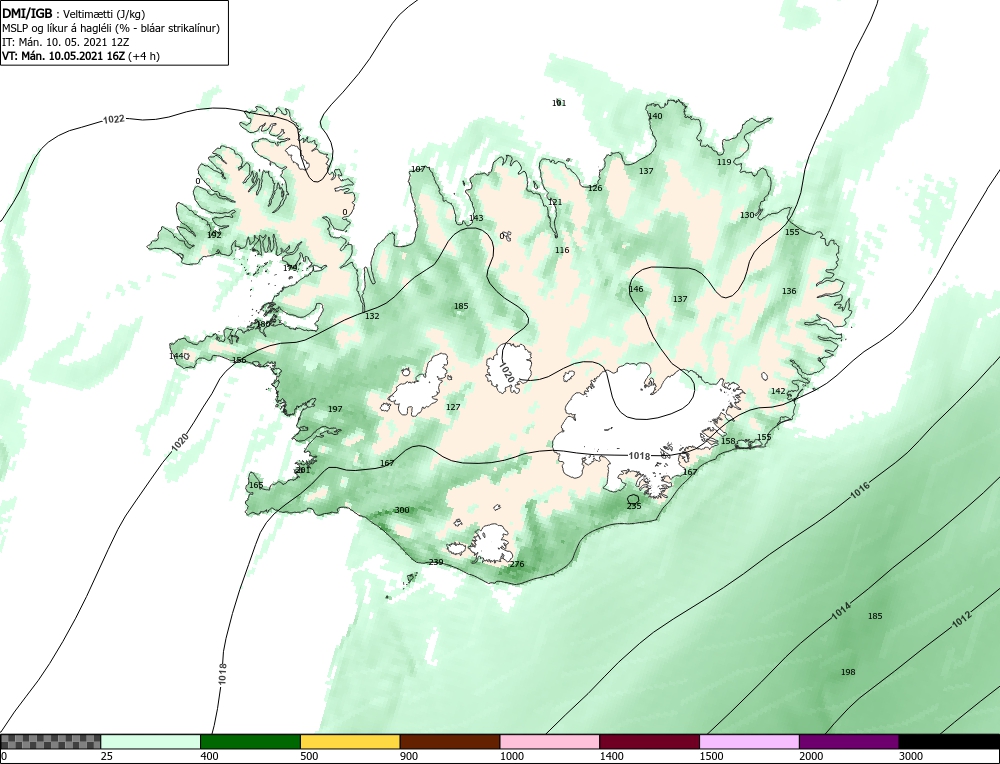Screen dimensions: 1000x764
Task: Click the legend tick label 25
Action: [x=106, y=757]
